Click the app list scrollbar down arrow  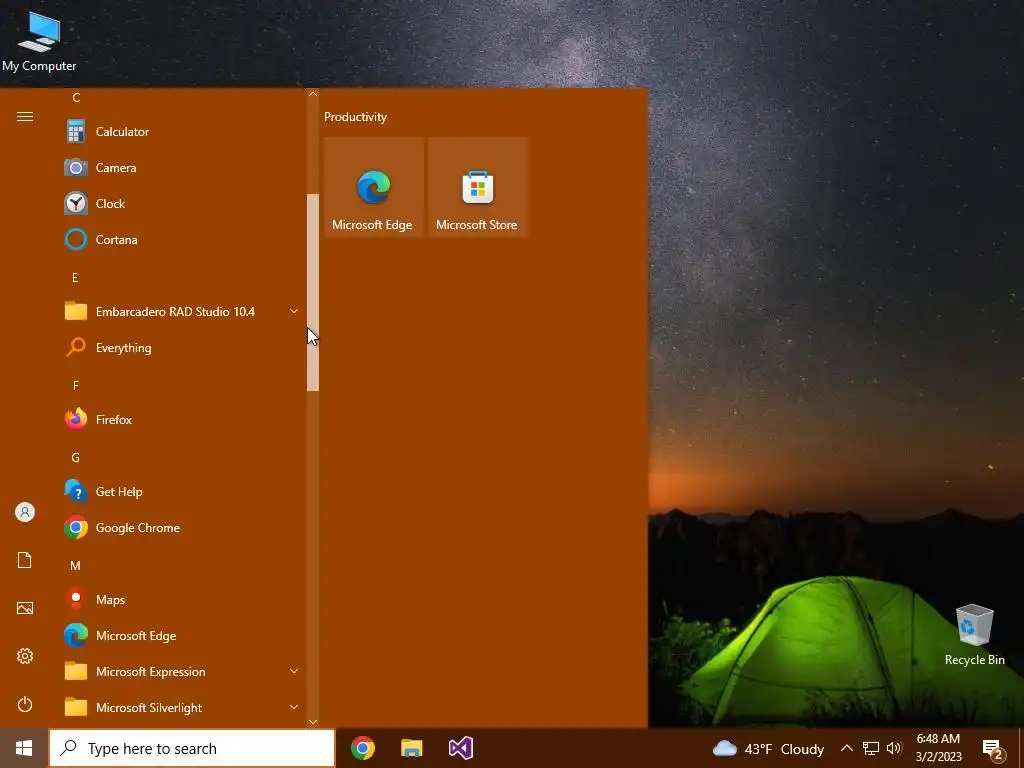(313, 722)
